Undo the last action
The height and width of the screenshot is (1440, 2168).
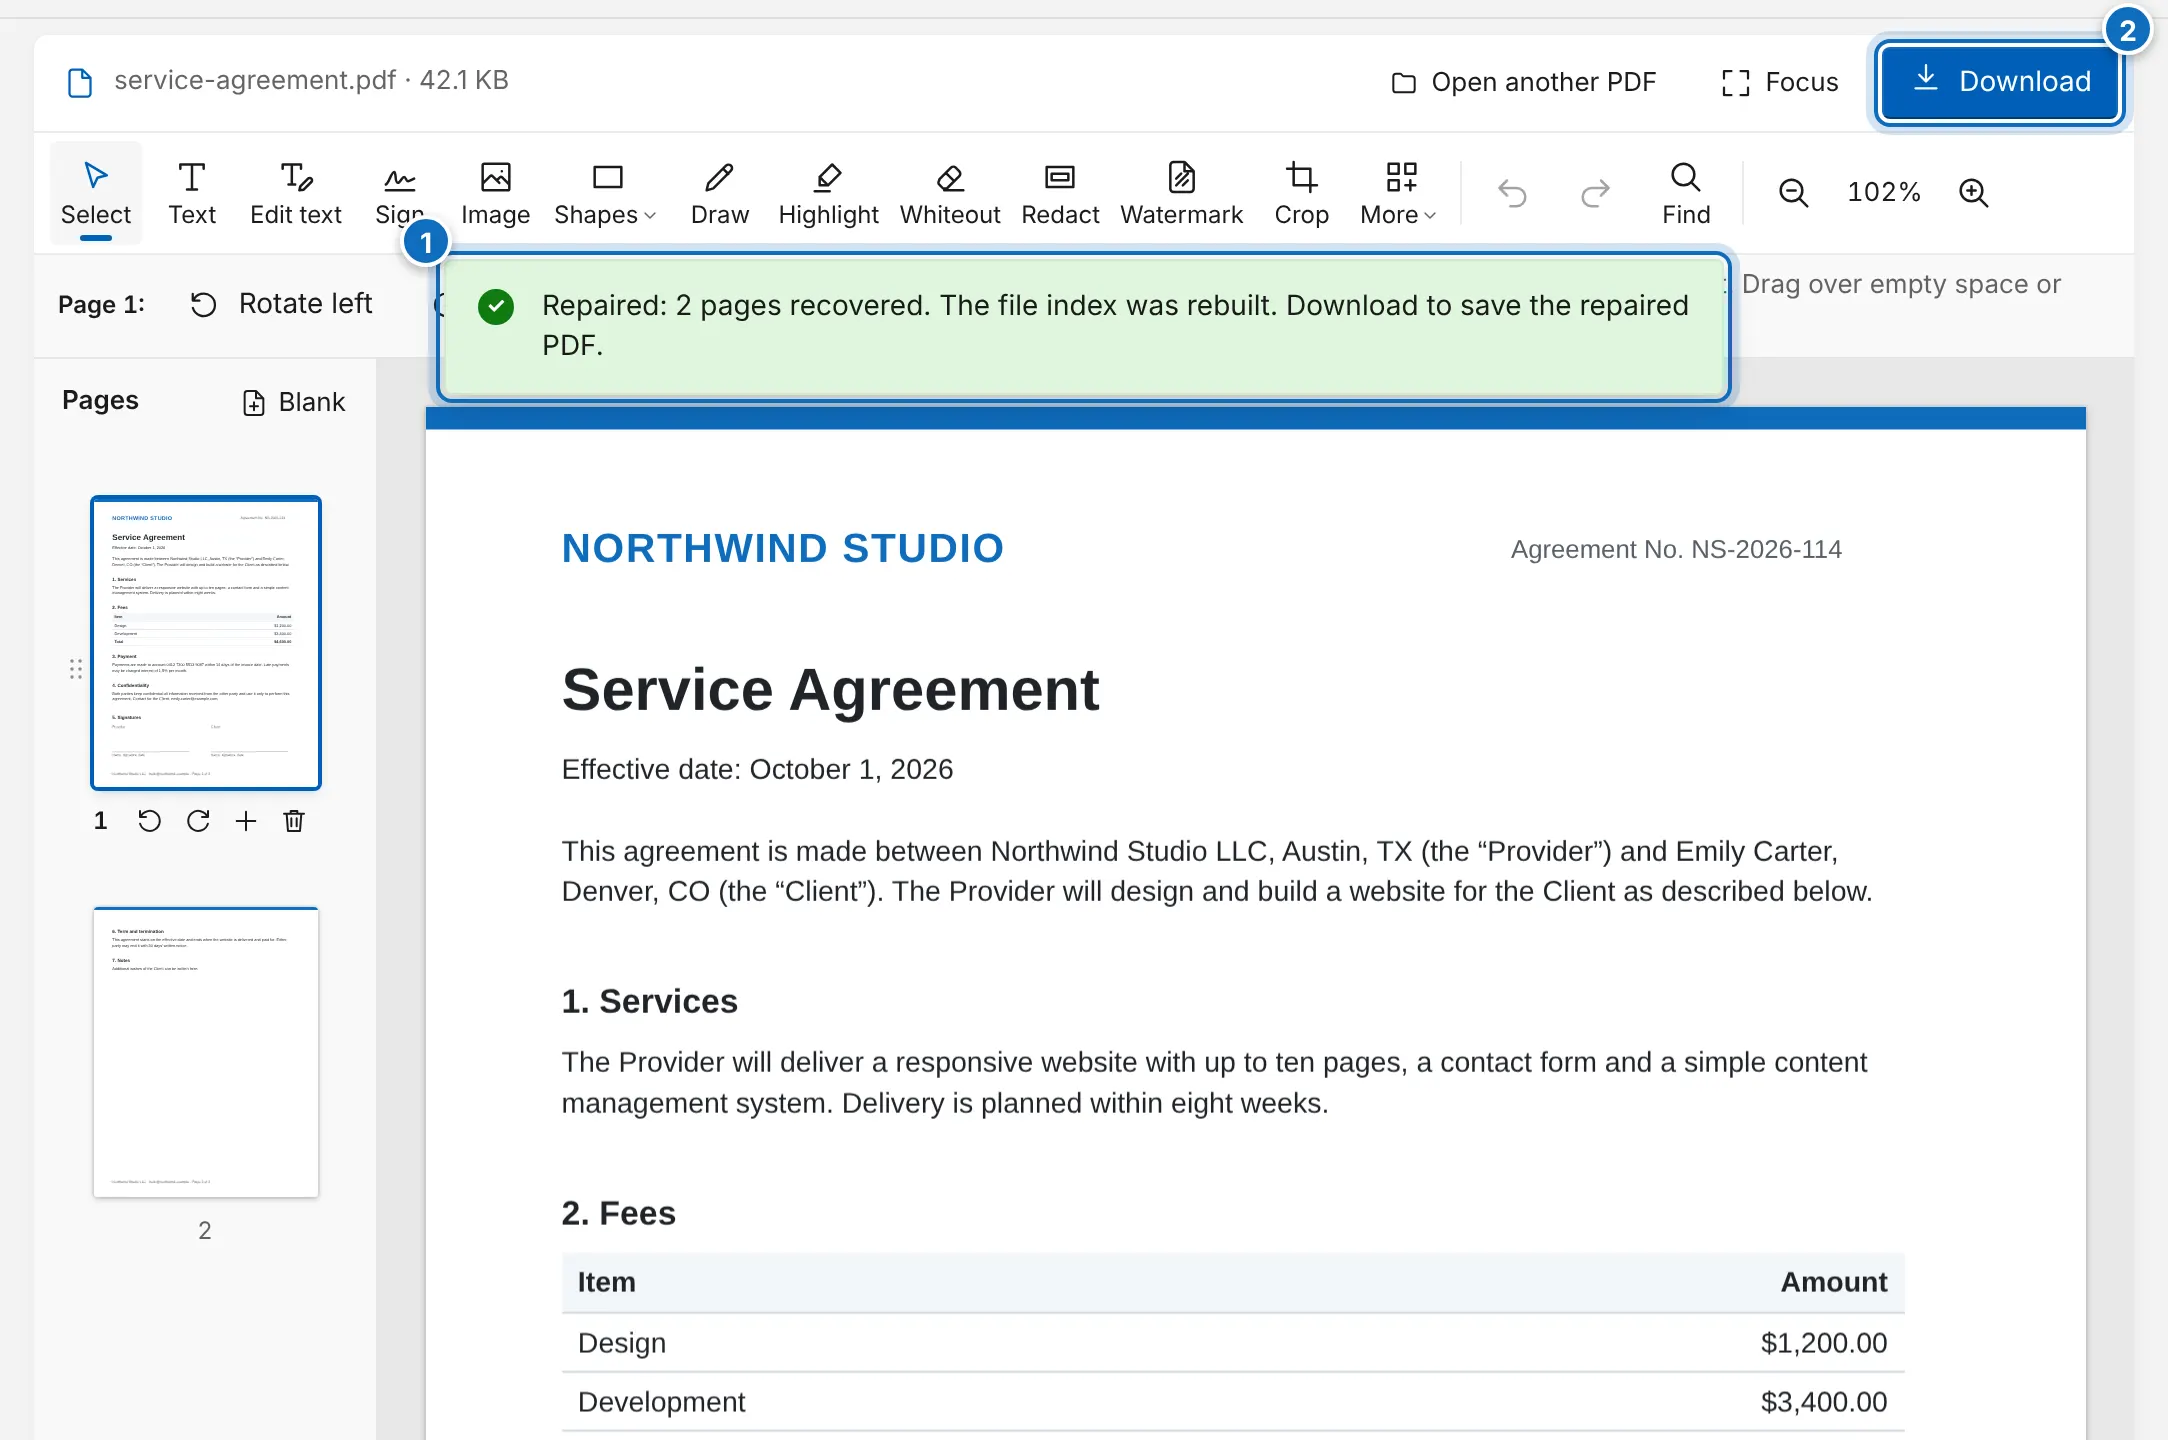click(1512, 192)
